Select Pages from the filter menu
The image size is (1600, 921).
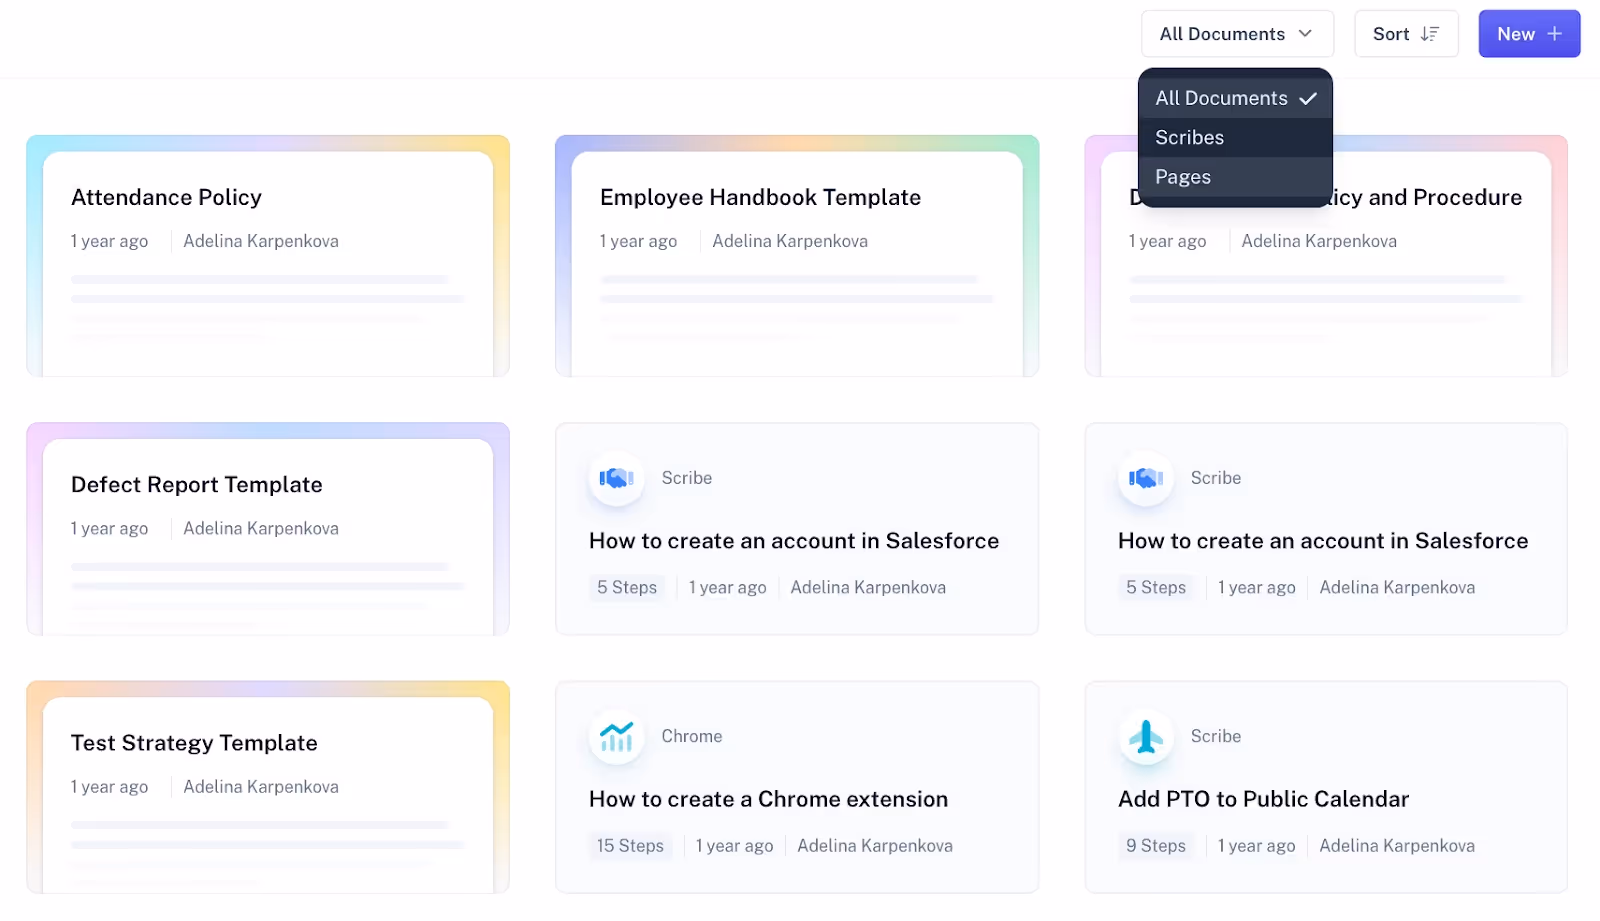pyautogui.click(x=1182, y=176)
